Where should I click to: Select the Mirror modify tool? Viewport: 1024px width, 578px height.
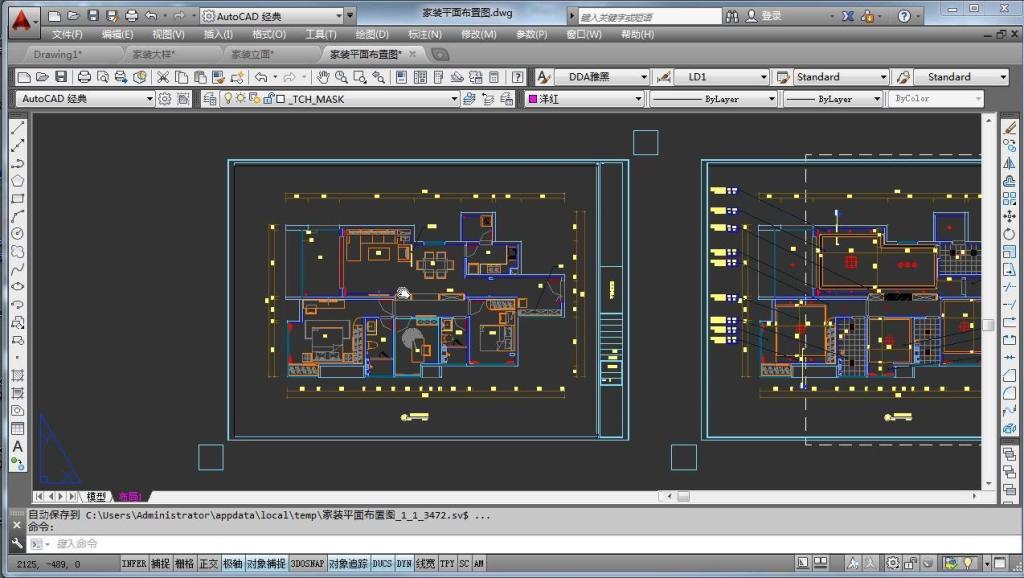[1010, 163]
